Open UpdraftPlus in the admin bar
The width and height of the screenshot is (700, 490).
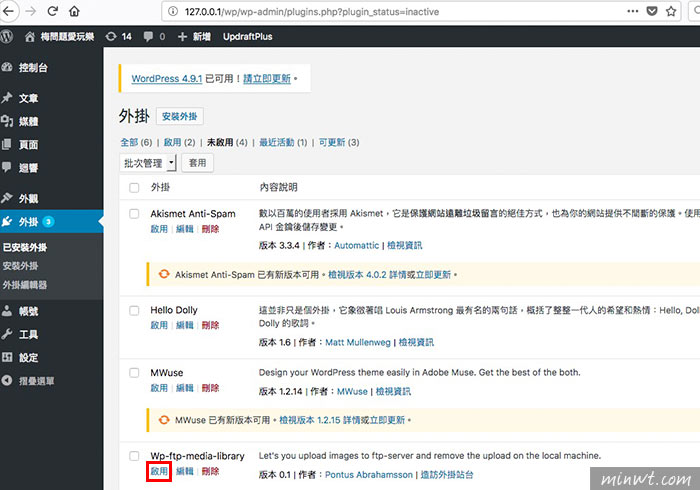(248, 37)
